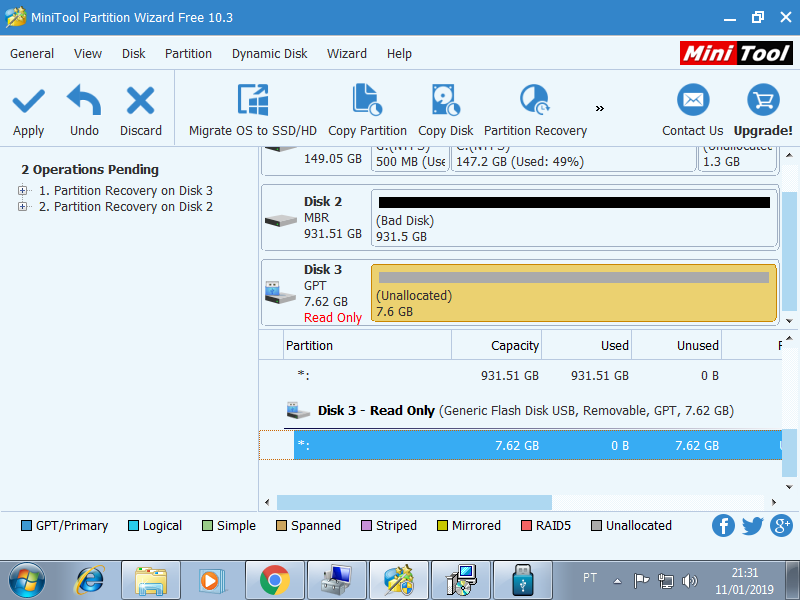Open network status tray icon

coord(665,581)
